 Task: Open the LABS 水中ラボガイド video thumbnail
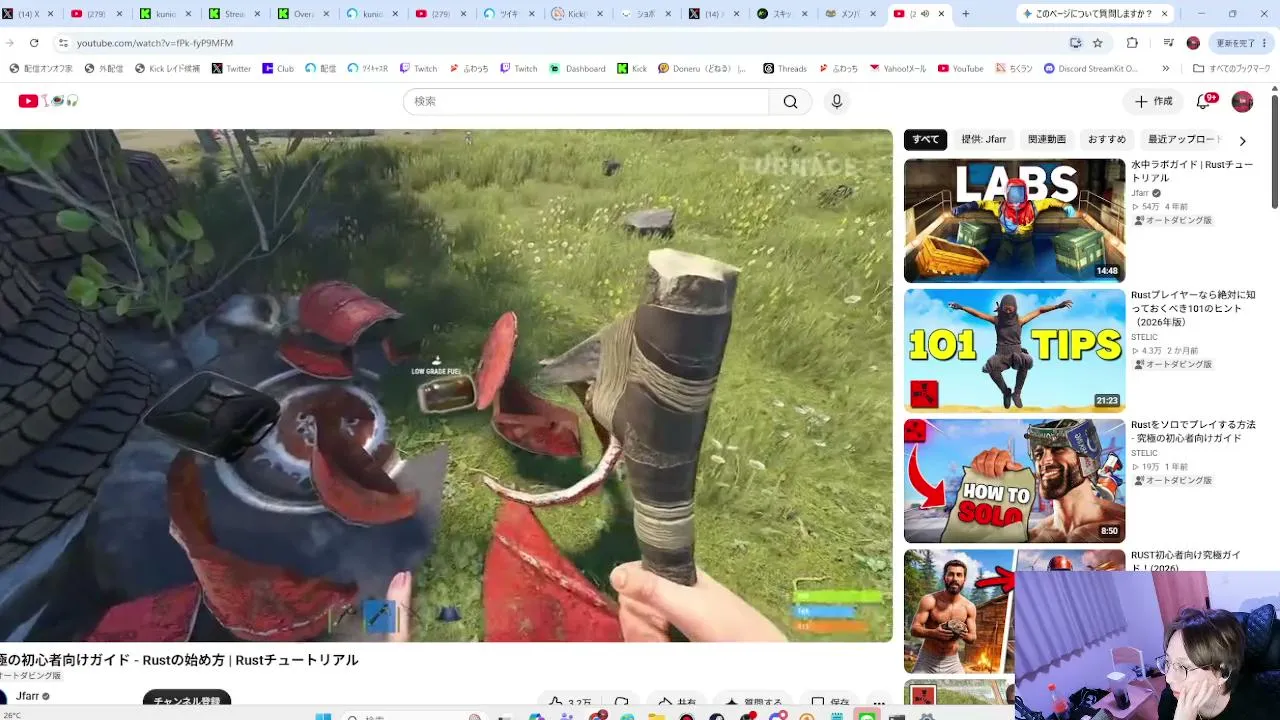point(1014,221)
